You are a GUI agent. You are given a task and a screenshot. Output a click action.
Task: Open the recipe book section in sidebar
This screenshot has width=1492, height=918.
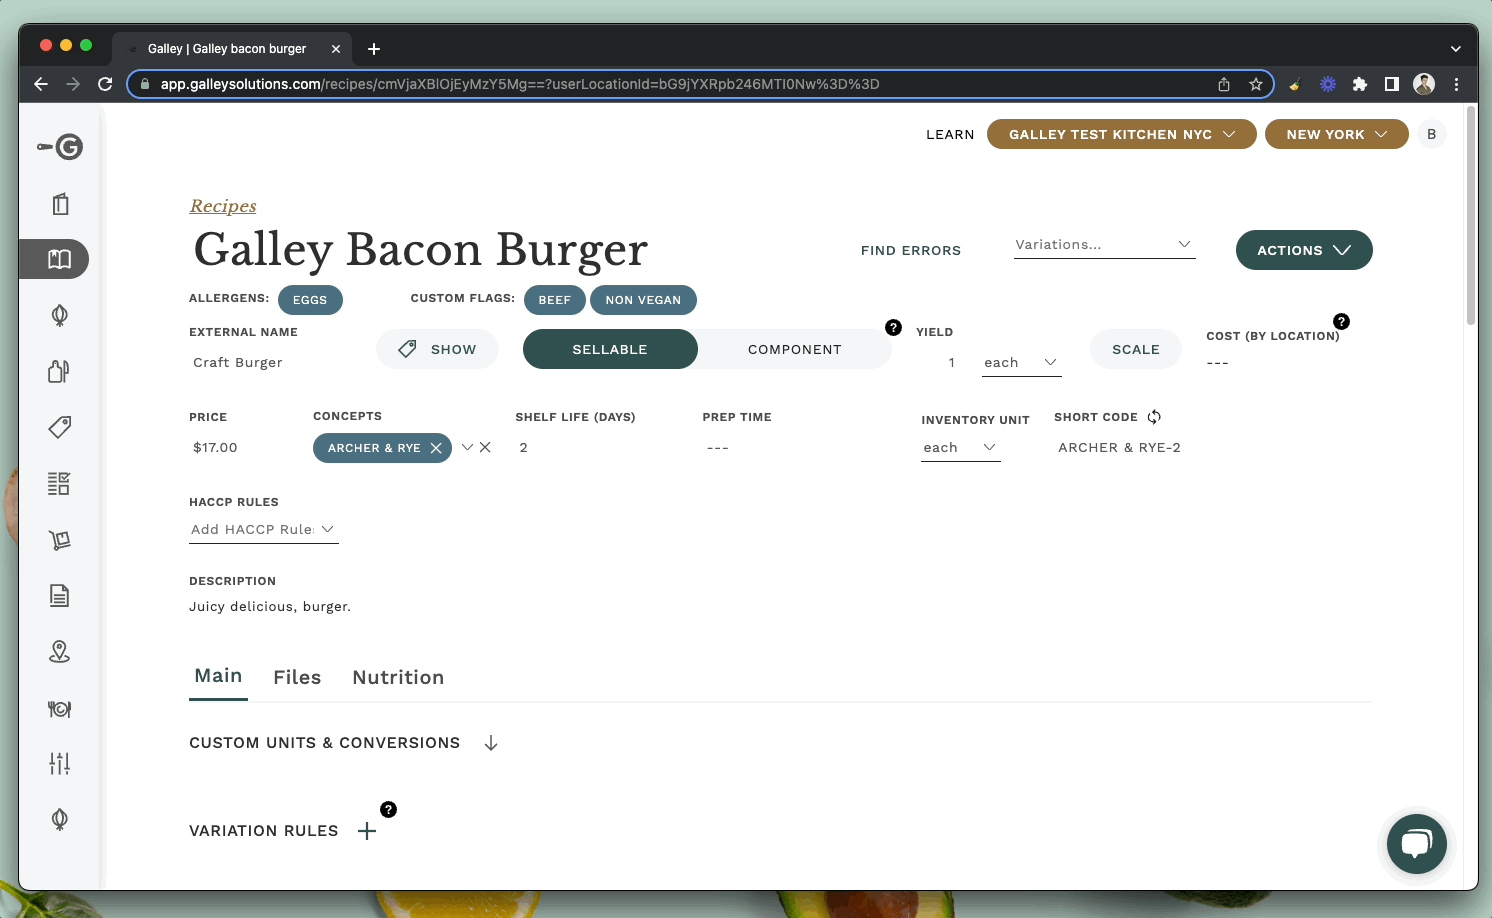pos(59,259)
